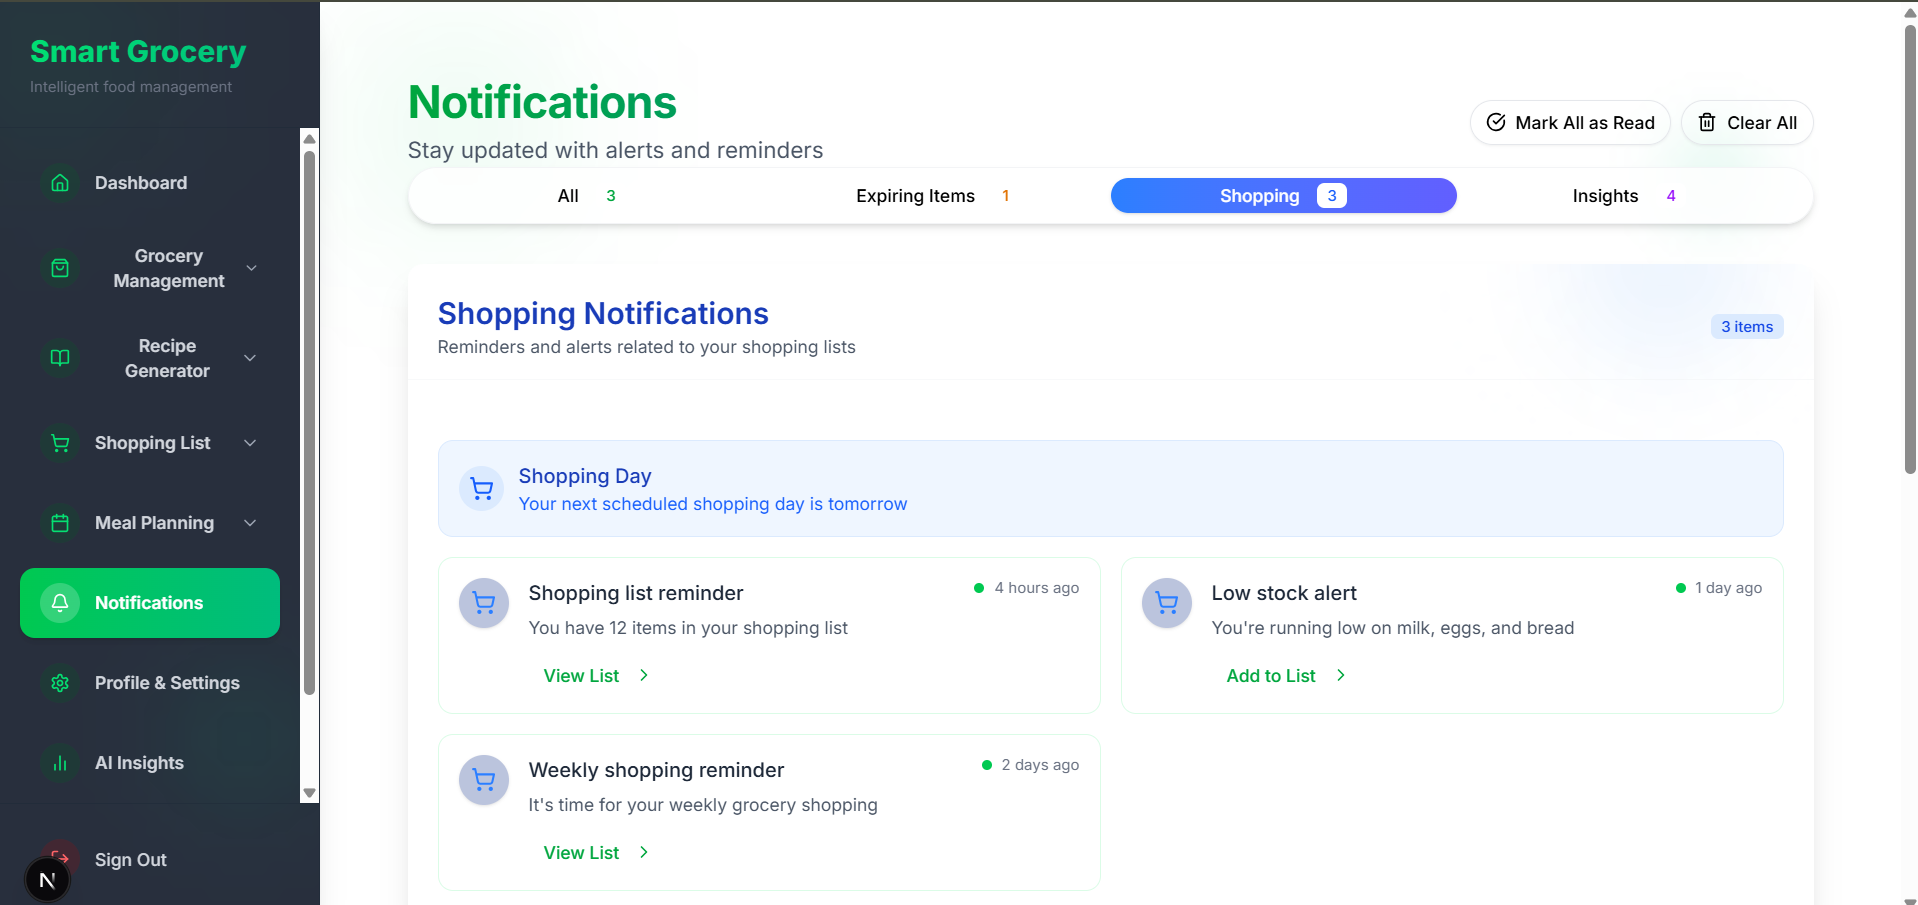The image size is (1918, 905).
Task: Click the cart icon on Low stock alert
Action: [x=1167, y=603]
